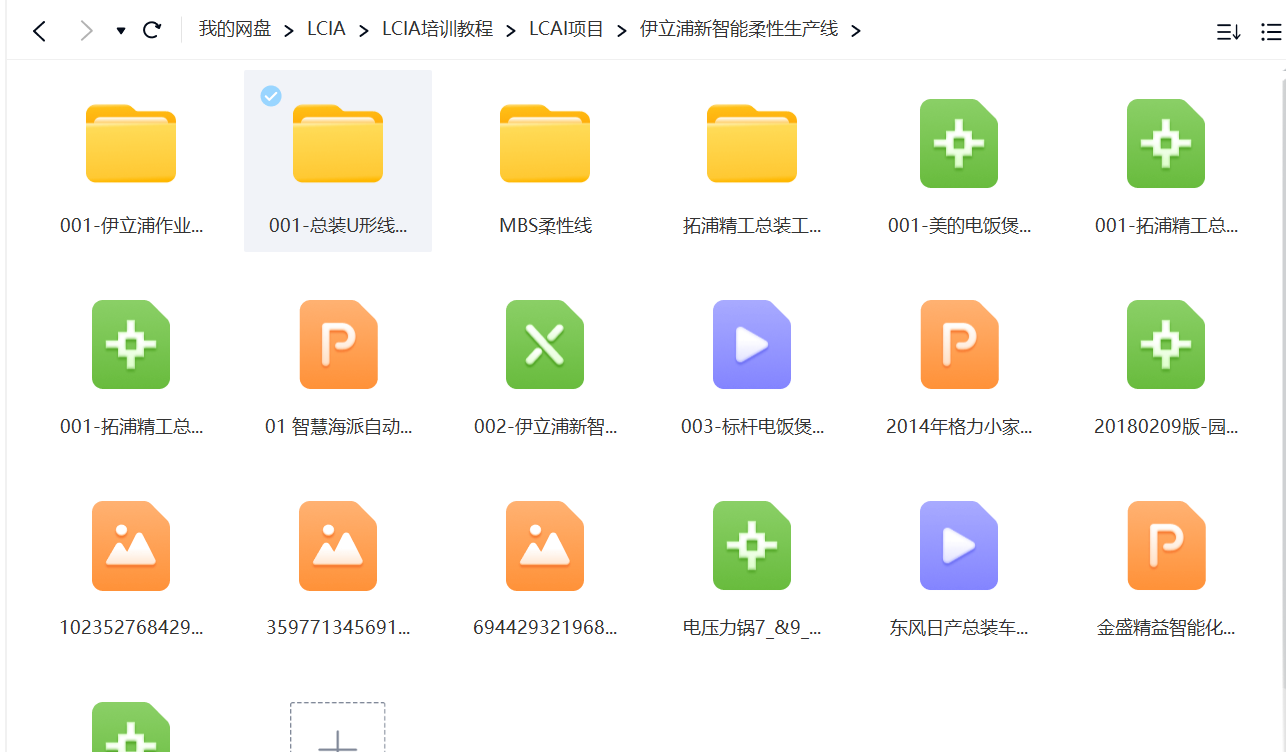The image size is (1286, 752).
Task: Play the 003-标杆电饭煲 video file
Action: (x=751, y=344)
